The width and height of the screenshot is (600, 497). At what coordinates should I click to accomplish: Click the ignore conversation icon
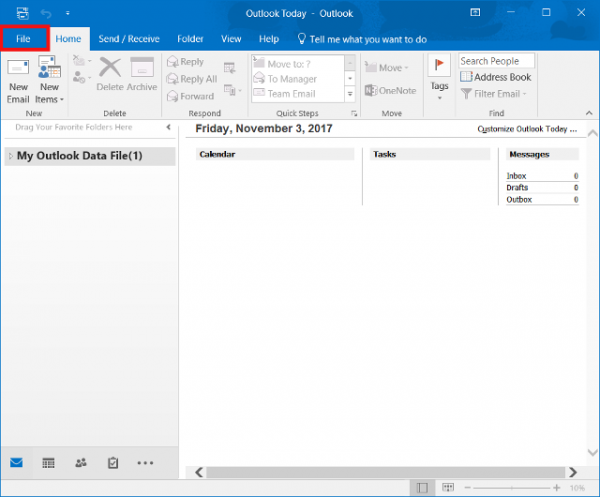coord(78,60)
